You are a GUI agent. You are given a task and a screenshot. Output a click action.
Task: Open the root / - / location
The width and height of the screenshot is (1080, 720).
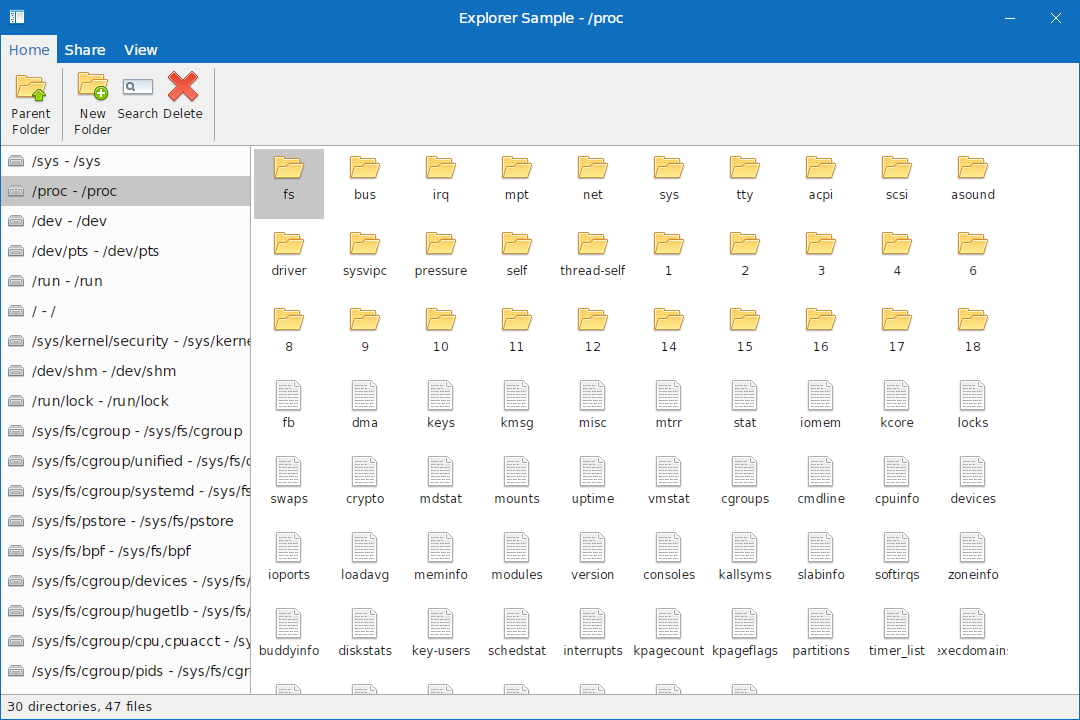(x=125, y=311)
